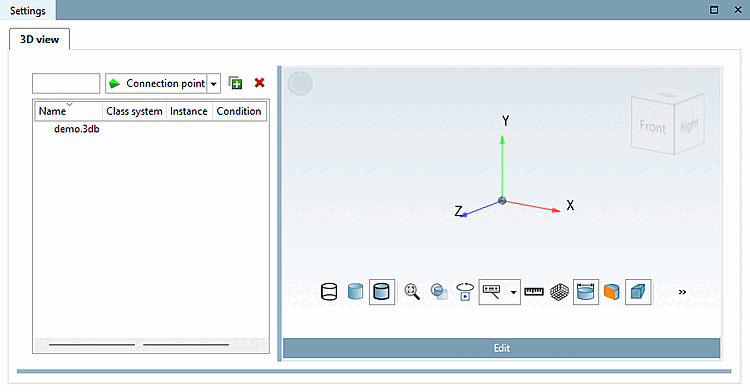Click the zoom to fit magnifier icon
This screenshot has width=750, height=392.
pos(412,292)
